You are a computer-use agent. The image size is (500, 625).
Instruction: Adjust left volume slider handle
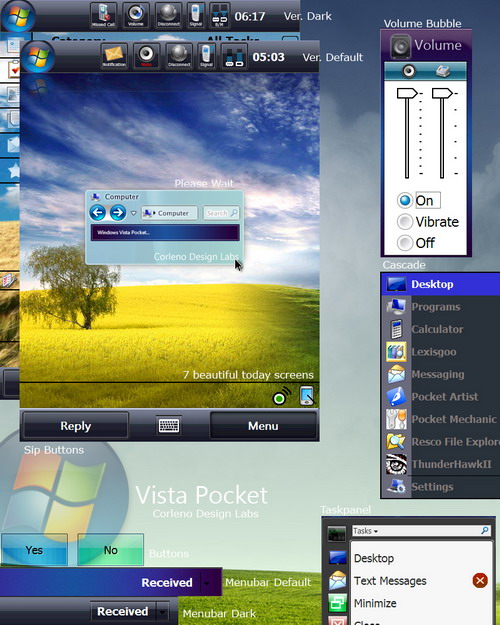tap(407, 94)
